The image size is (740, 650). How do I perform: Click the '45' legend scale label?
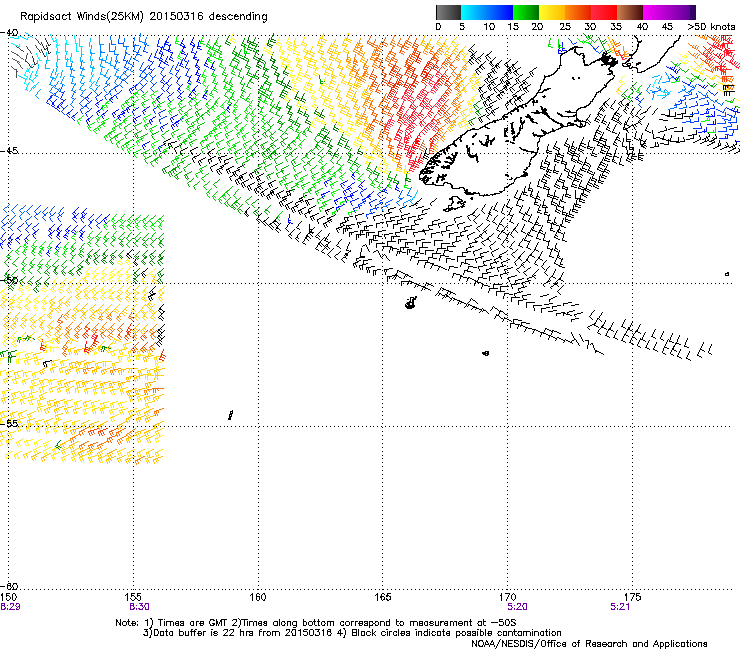[667, 27]
